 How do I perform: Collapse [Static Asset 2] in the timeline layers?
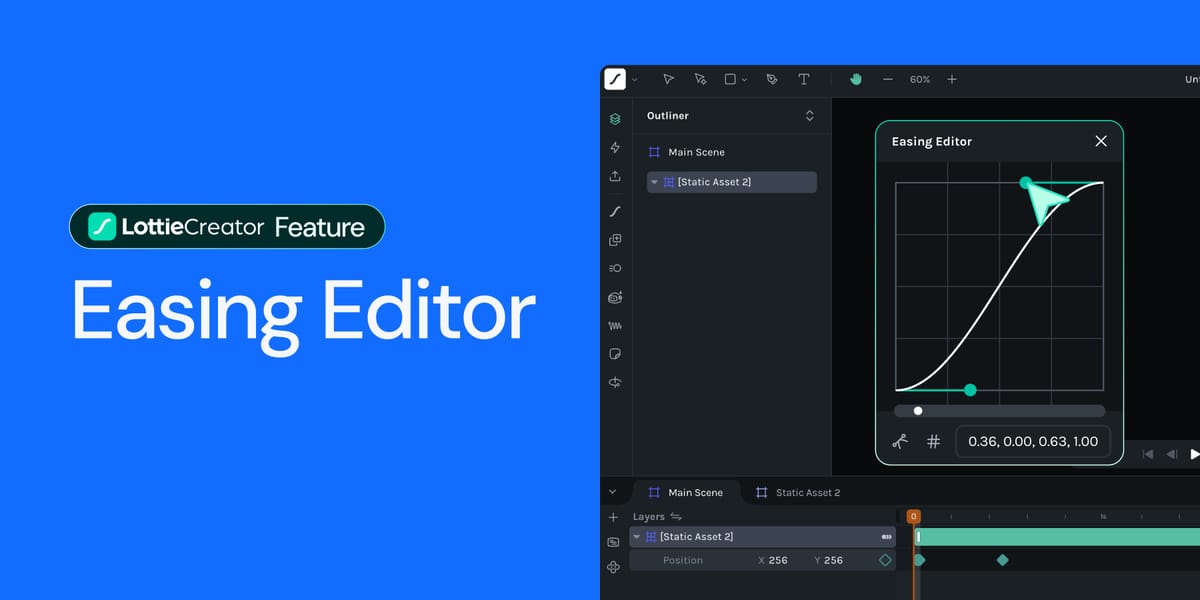[x=636, y=537]
